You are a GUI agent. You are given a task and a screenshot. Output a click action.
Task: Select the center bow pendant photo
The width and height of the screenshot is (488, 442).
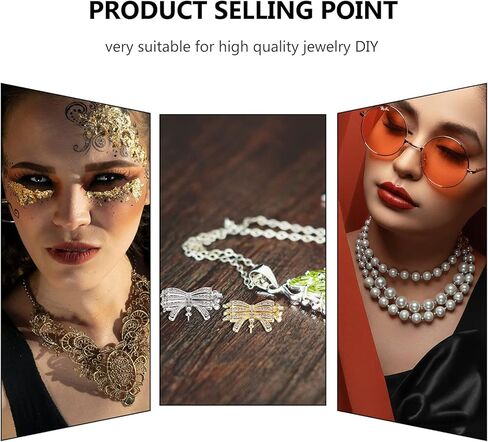coord(243,260)
